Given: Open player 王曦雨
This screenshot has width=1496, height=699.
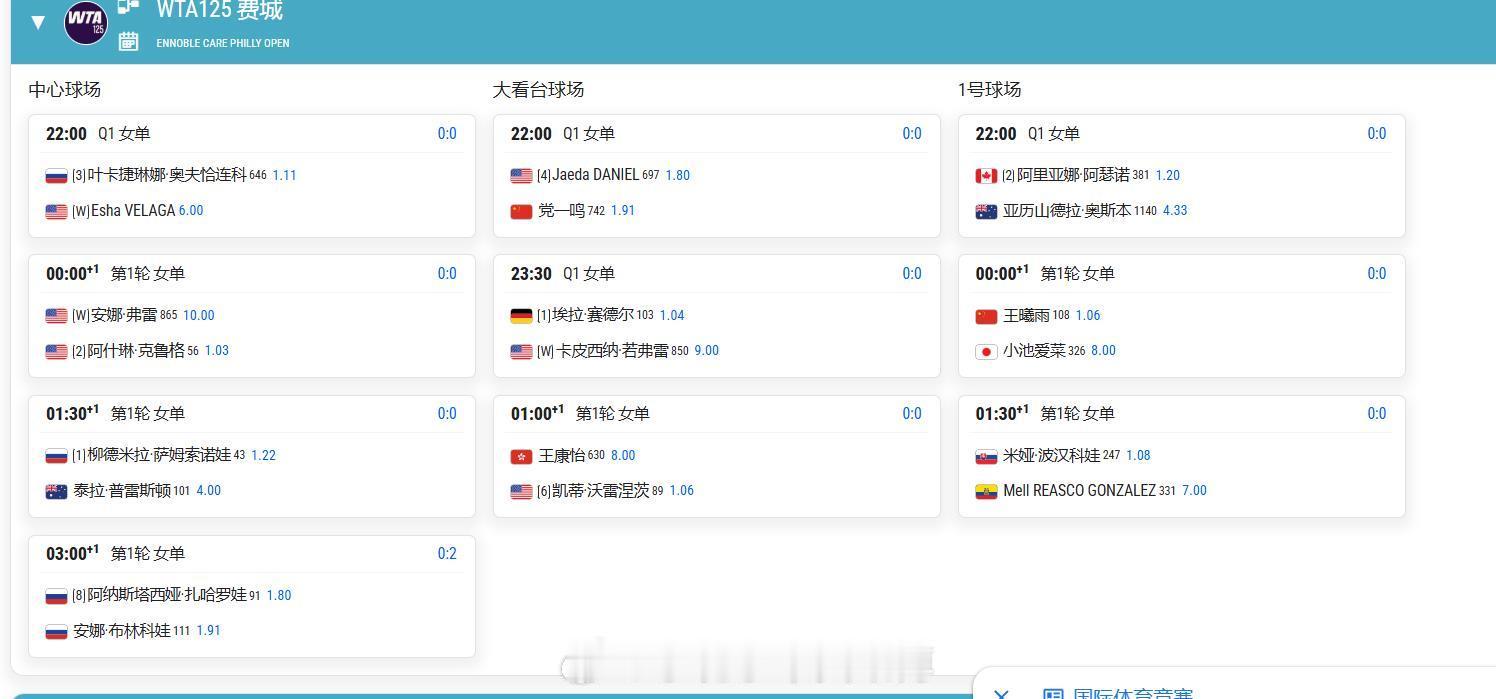Looking at the screenshot, I should tap(1026, 315).
